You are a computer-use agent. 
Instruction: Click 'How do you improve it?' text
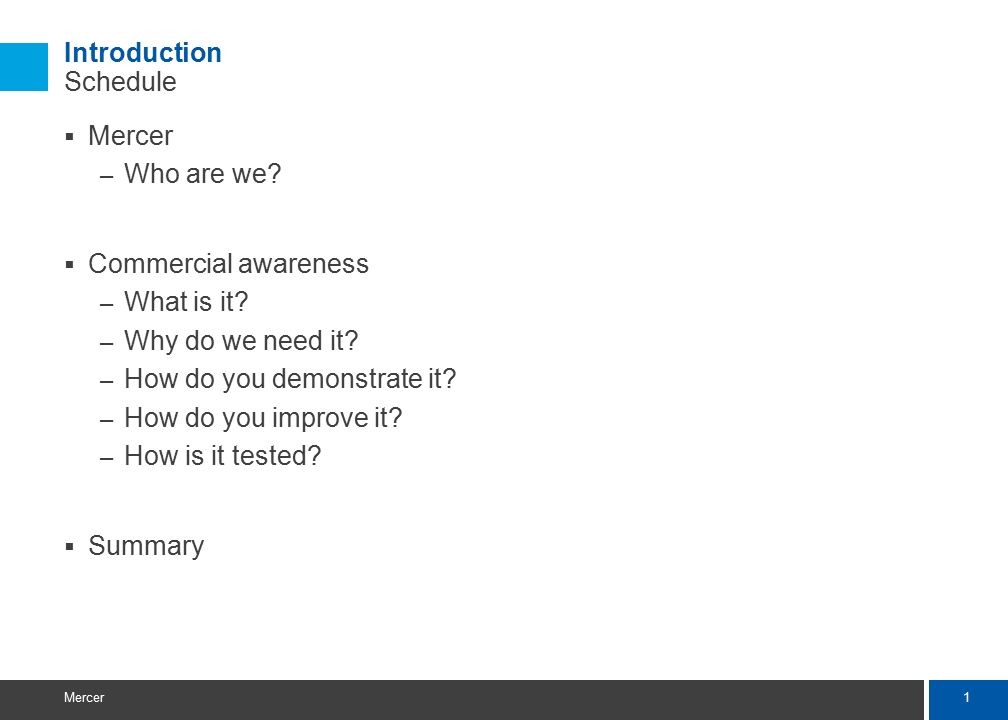[x=263, y=417]
